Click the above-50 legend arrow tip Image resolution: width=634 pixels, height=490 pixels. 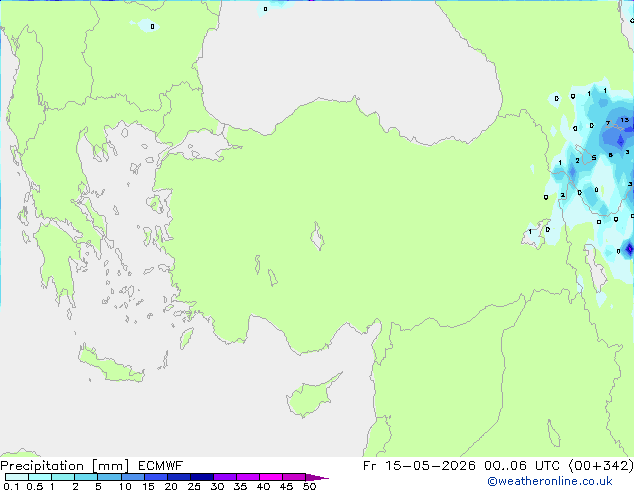pos(317,477)
